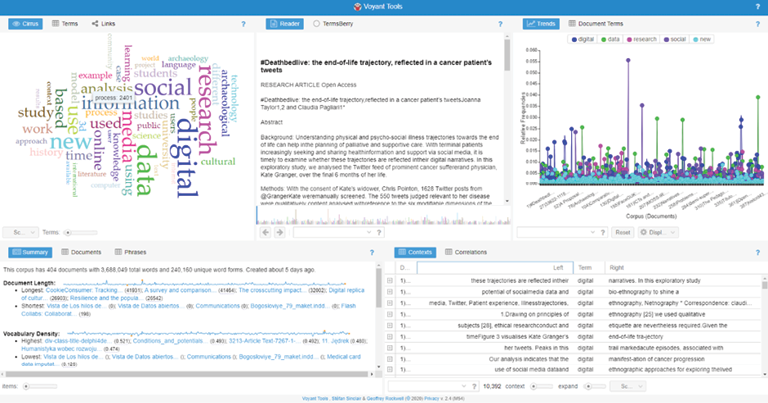The image size is (768, 403).
Task: Go to next page in Reader
Action: (281, 232)
